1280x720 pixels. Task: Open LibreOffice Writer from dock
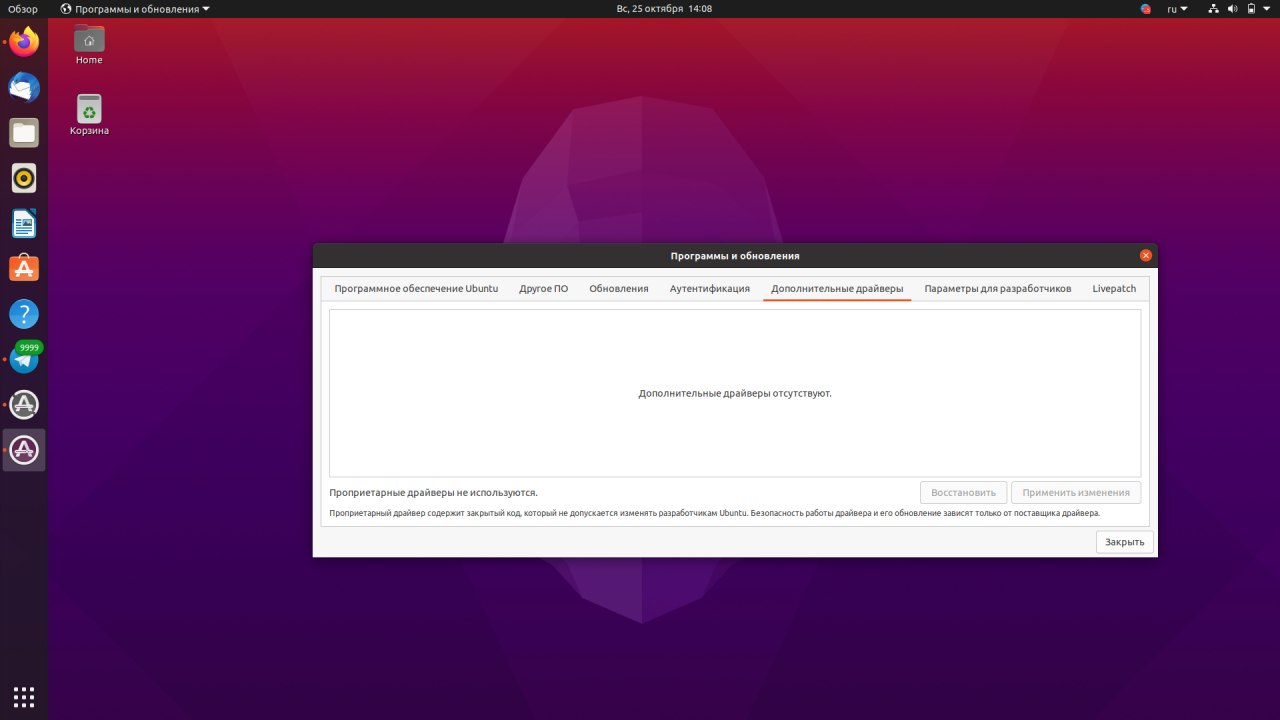pyautogui.click(x=24, y=223)
